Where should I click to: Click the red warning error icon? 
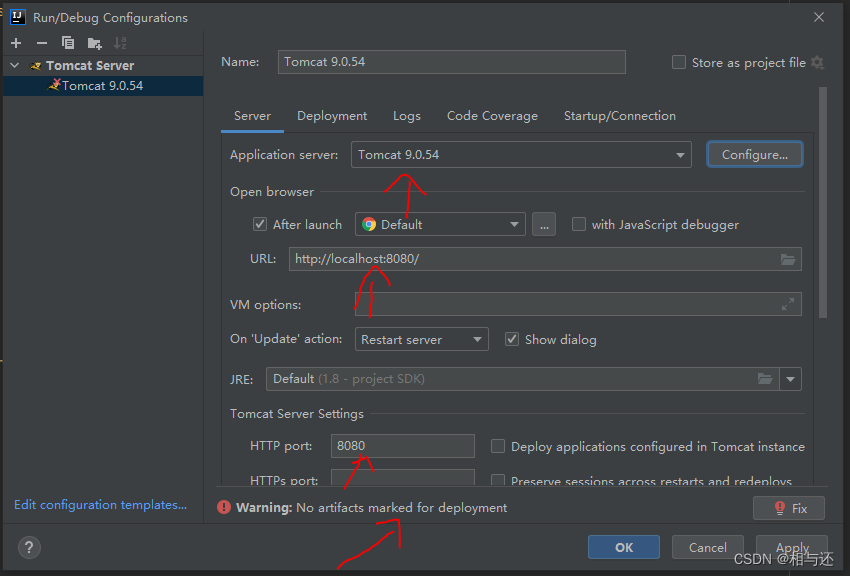coord(224,507)
